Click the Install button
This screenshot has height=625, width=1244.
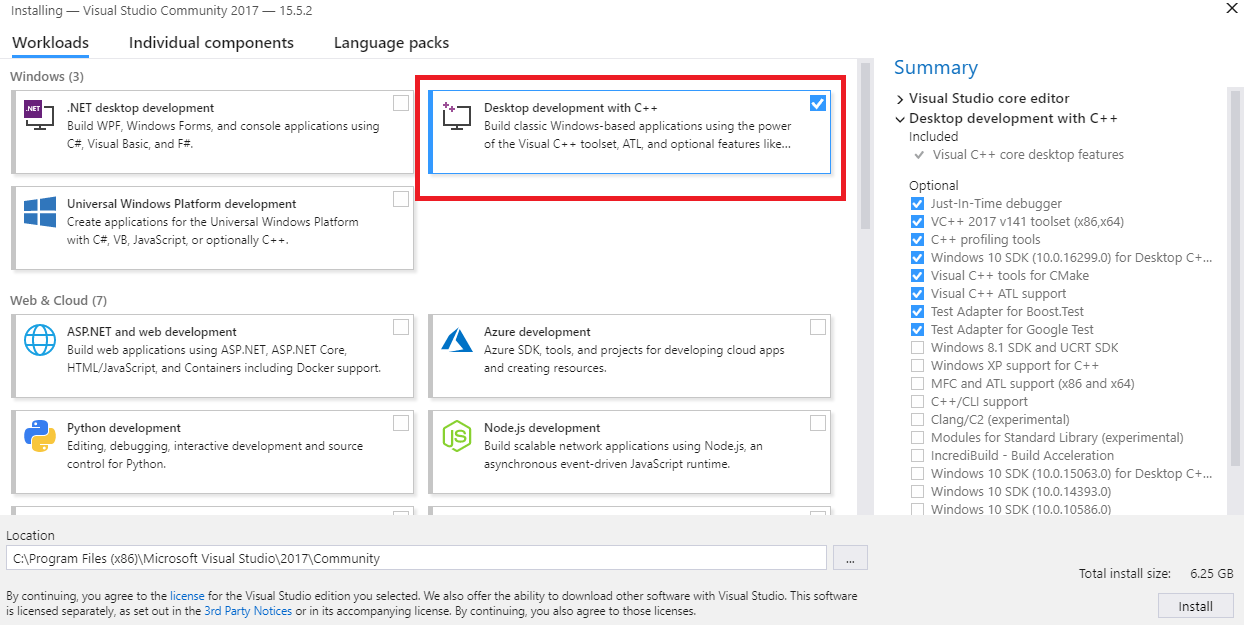pyautogui.click(x=1195, y=606)
